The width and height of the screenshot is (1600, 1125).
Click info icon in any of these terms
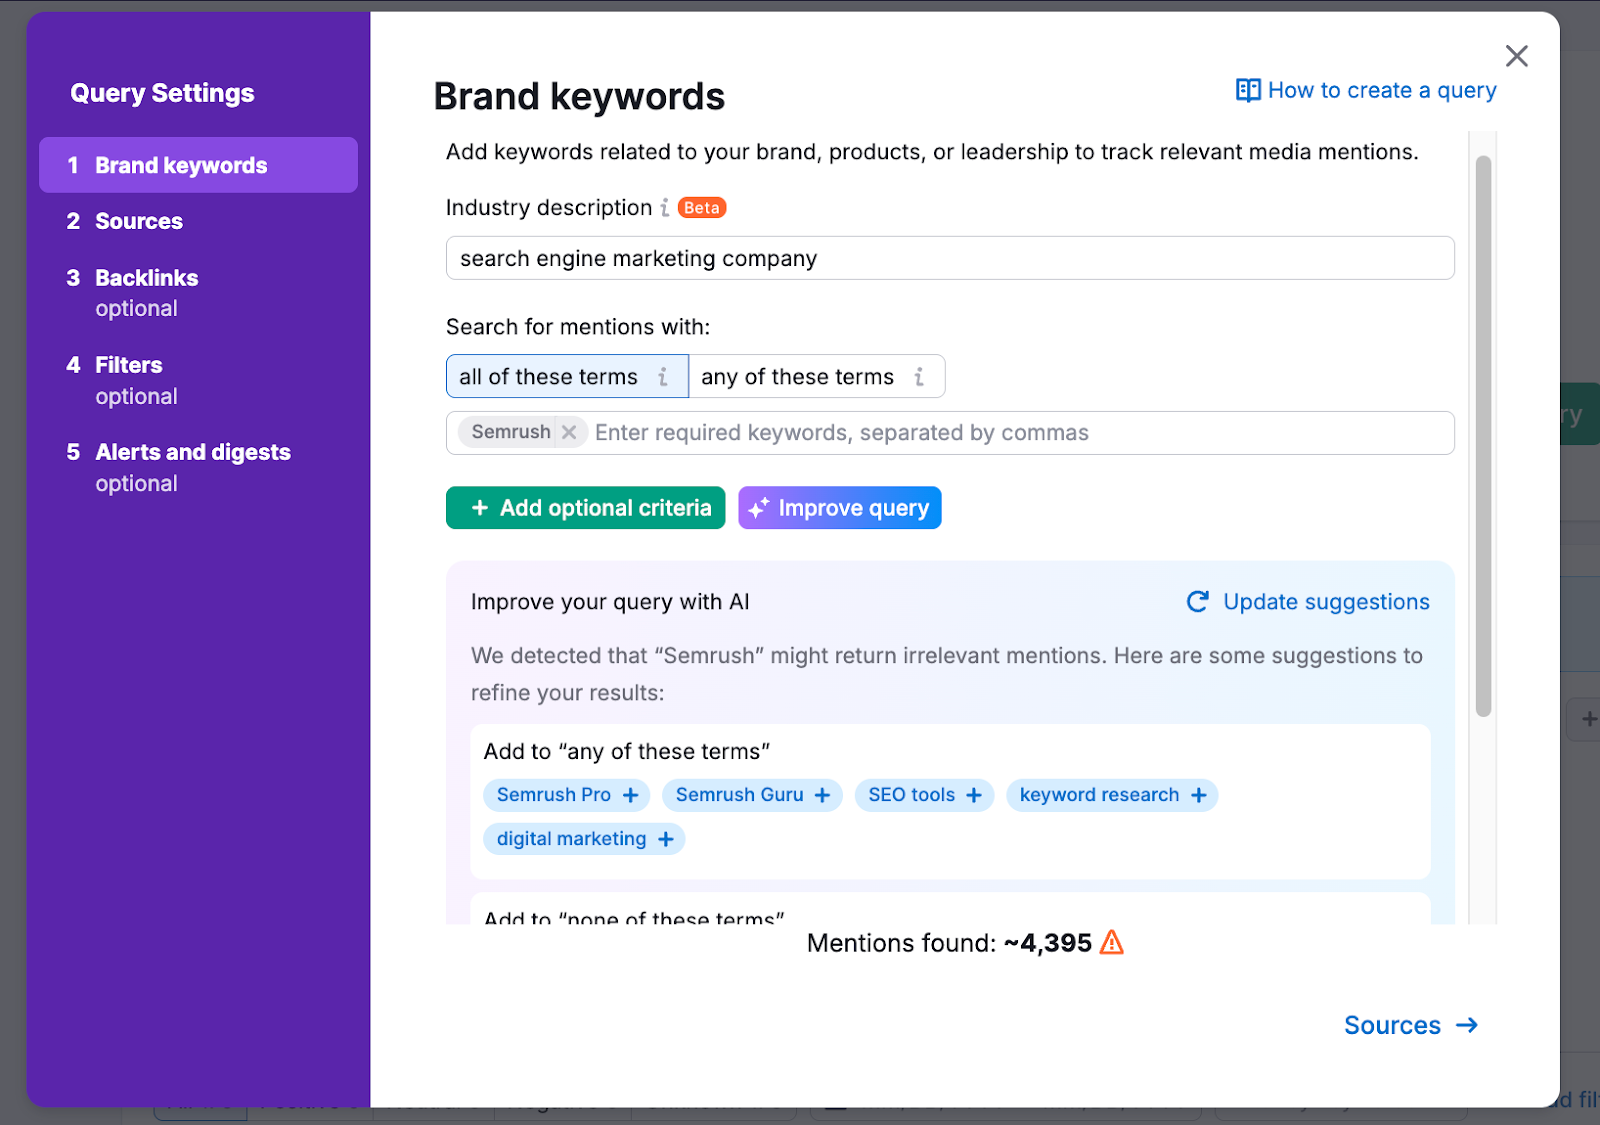coord(919,377)
